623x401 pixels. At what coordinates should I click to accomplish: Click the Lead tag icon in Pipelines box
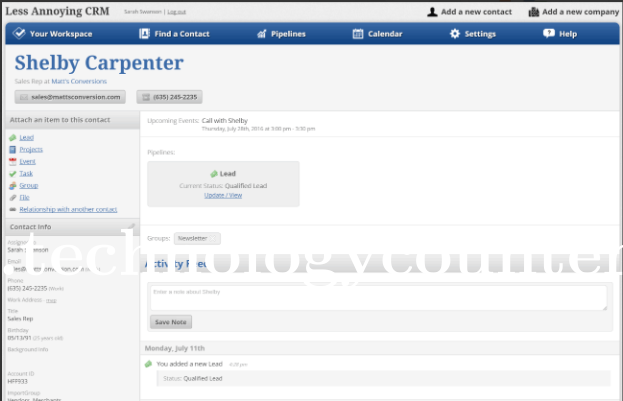click(214, 174)
